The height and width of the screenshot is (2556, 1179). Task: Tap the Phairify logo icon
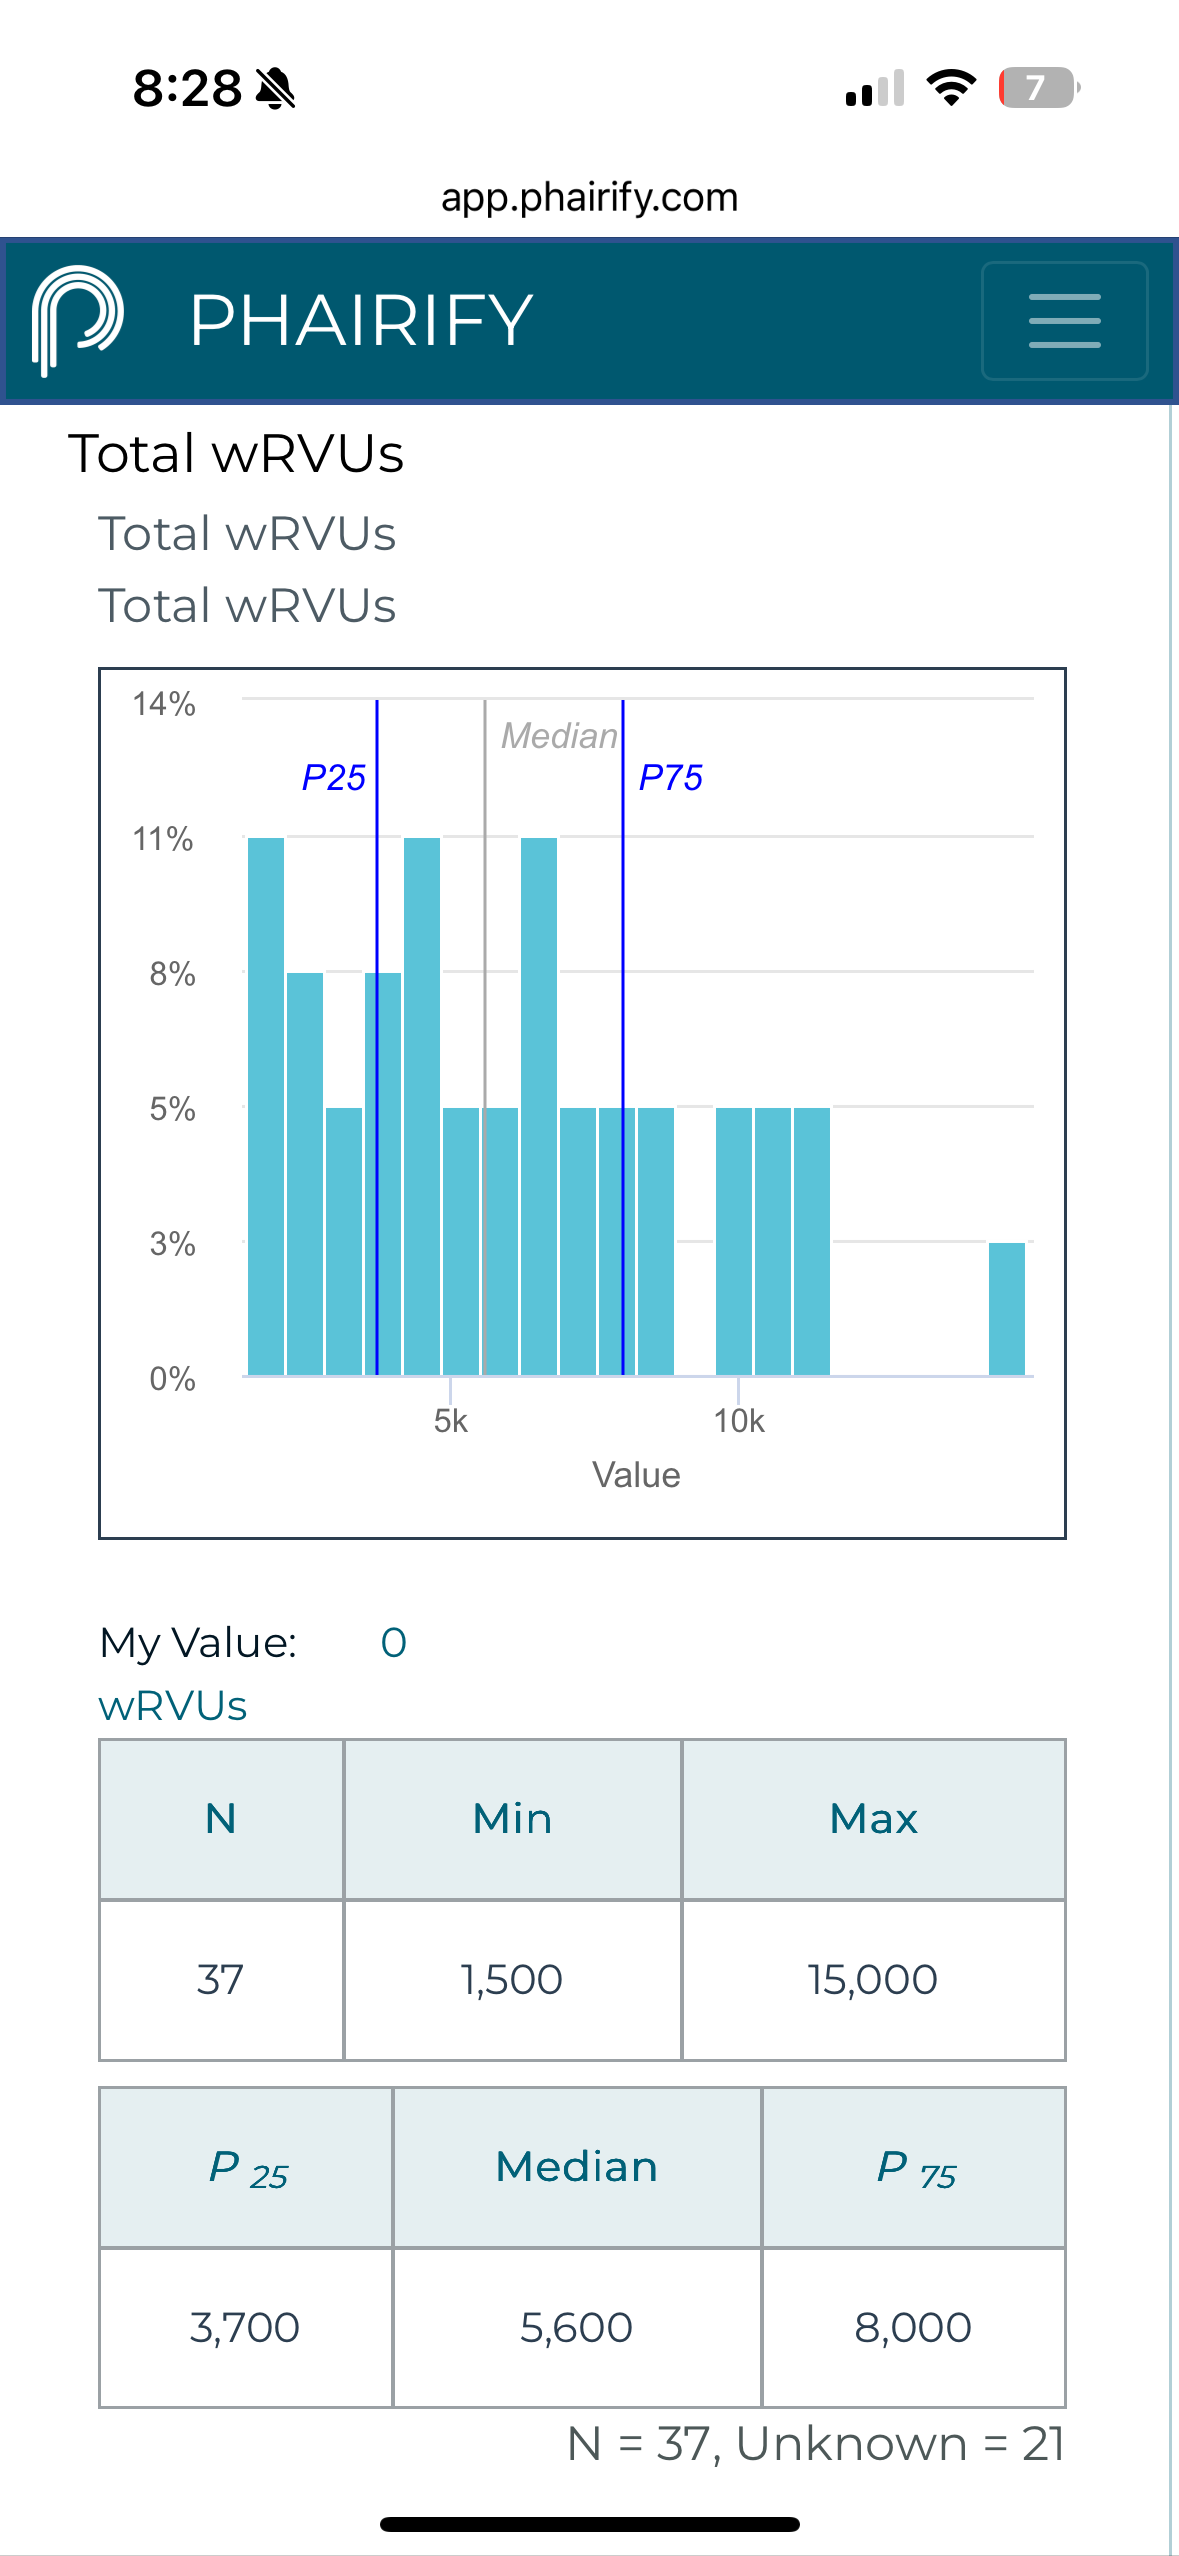point(78,320)
